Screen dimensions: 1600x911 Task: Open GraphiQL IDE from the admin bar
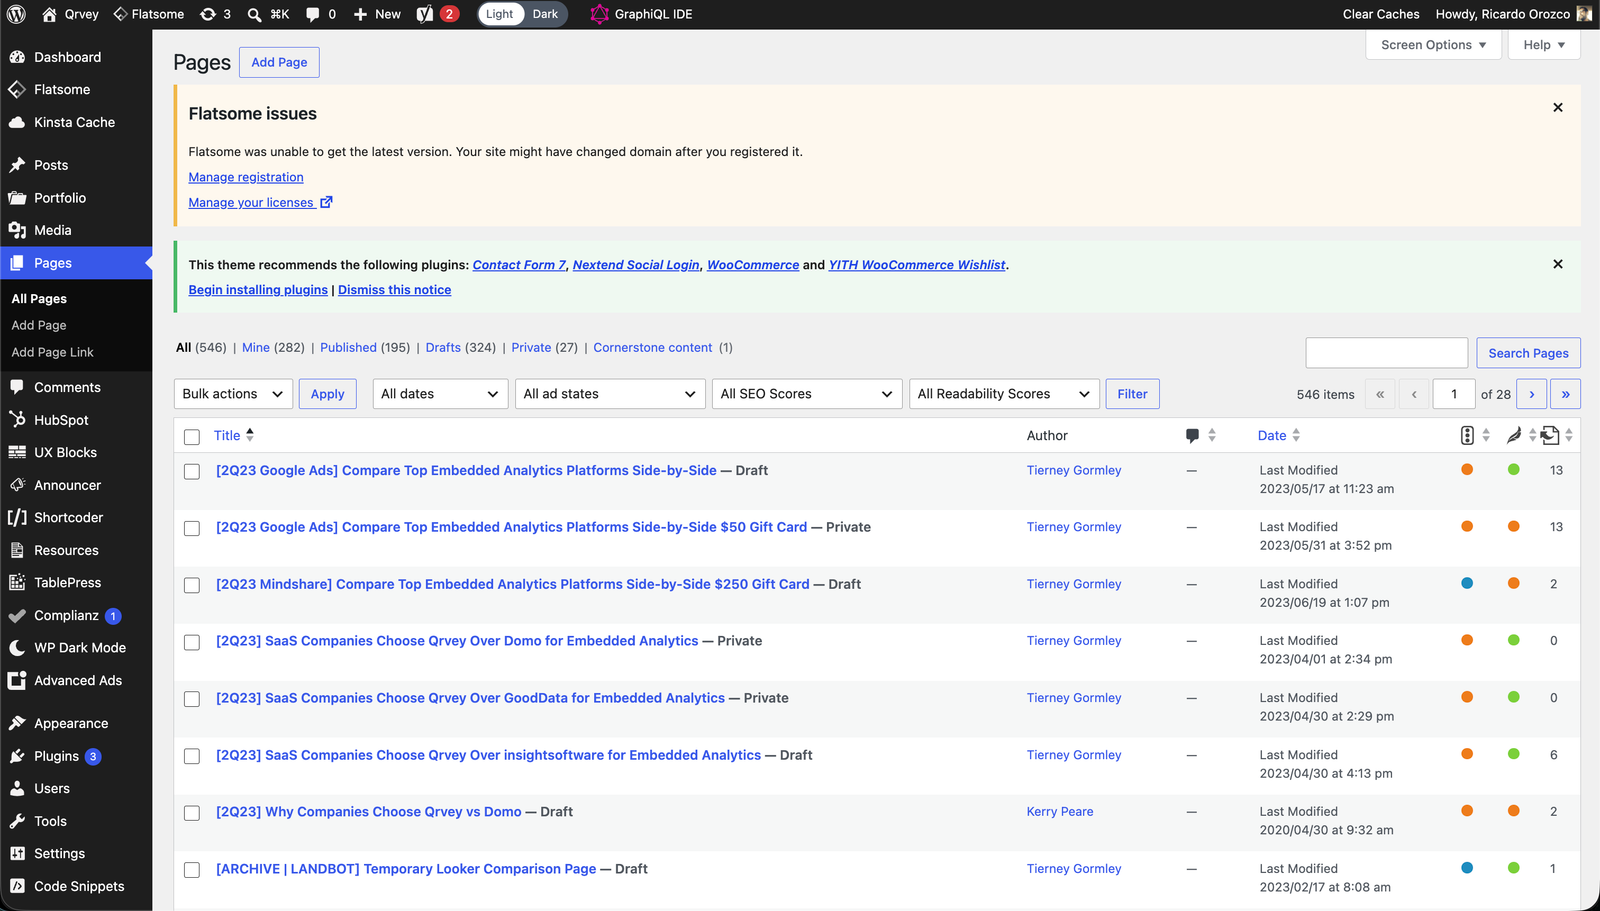(640, 14)
